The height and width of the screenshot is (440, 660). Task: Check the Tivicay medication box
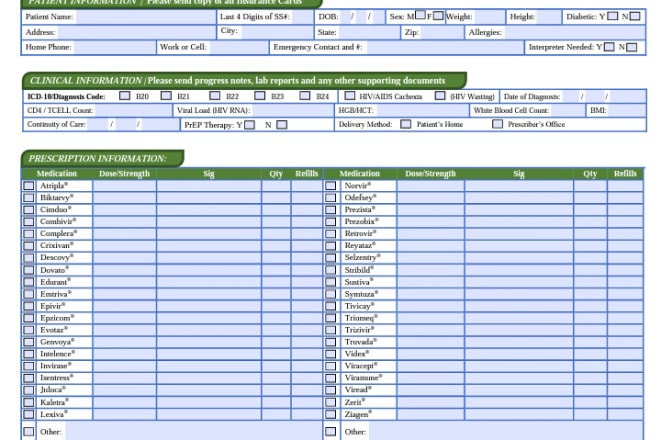click(x=331, y=306)
